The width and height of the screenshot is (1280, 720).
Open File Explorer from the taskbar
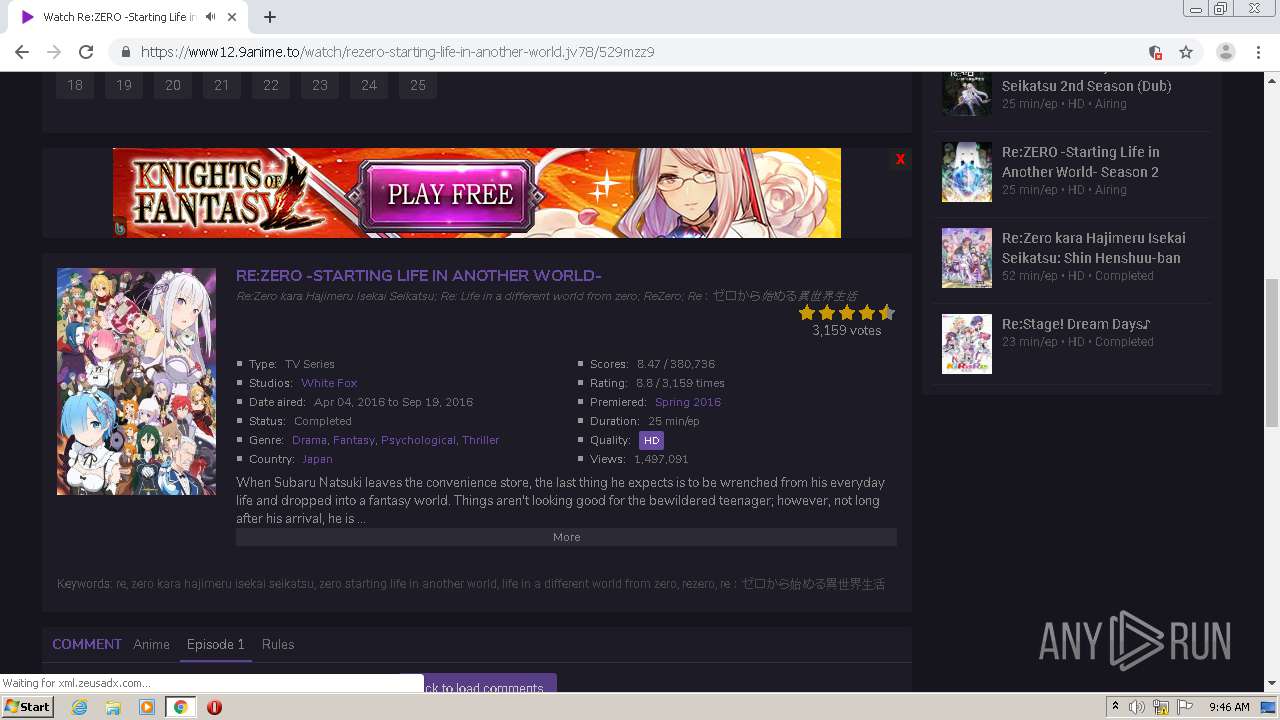[x=113, y=707]
